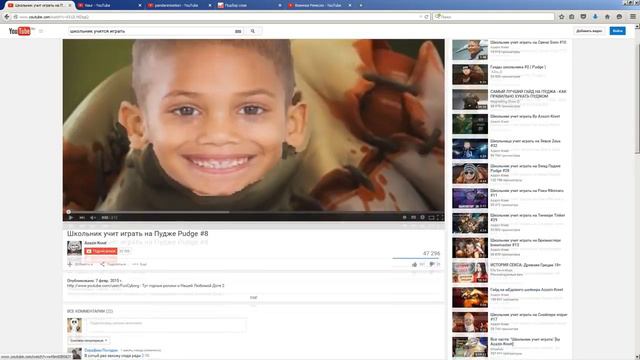Click the thumbs-down dislike icon
The width and height of the screenshot is (640, 360).
[432, 264]
